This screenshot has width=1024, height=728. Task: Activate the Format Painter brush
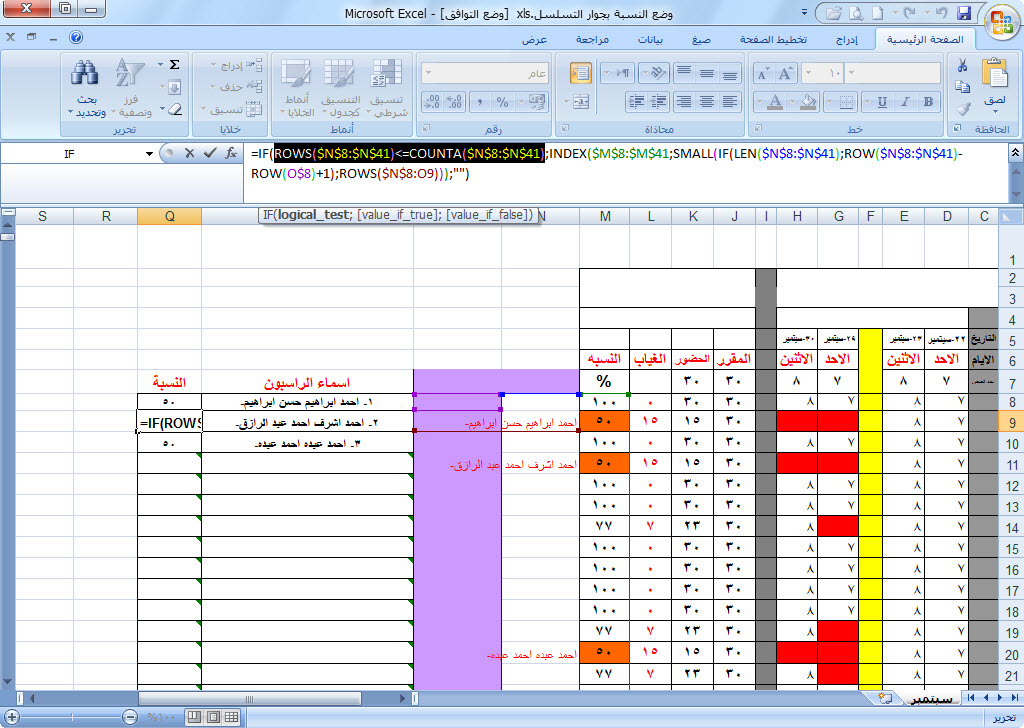962,109
